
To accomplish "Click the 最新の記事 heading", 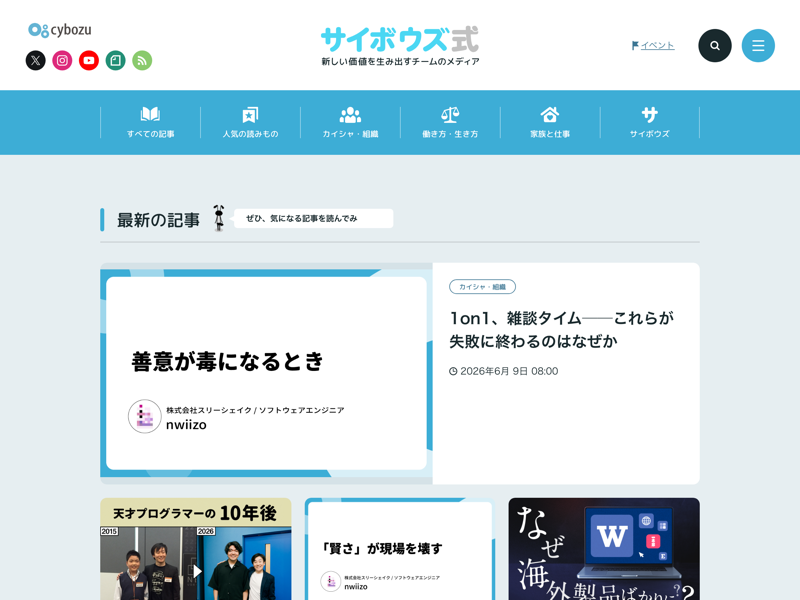I will click(158, 220).
